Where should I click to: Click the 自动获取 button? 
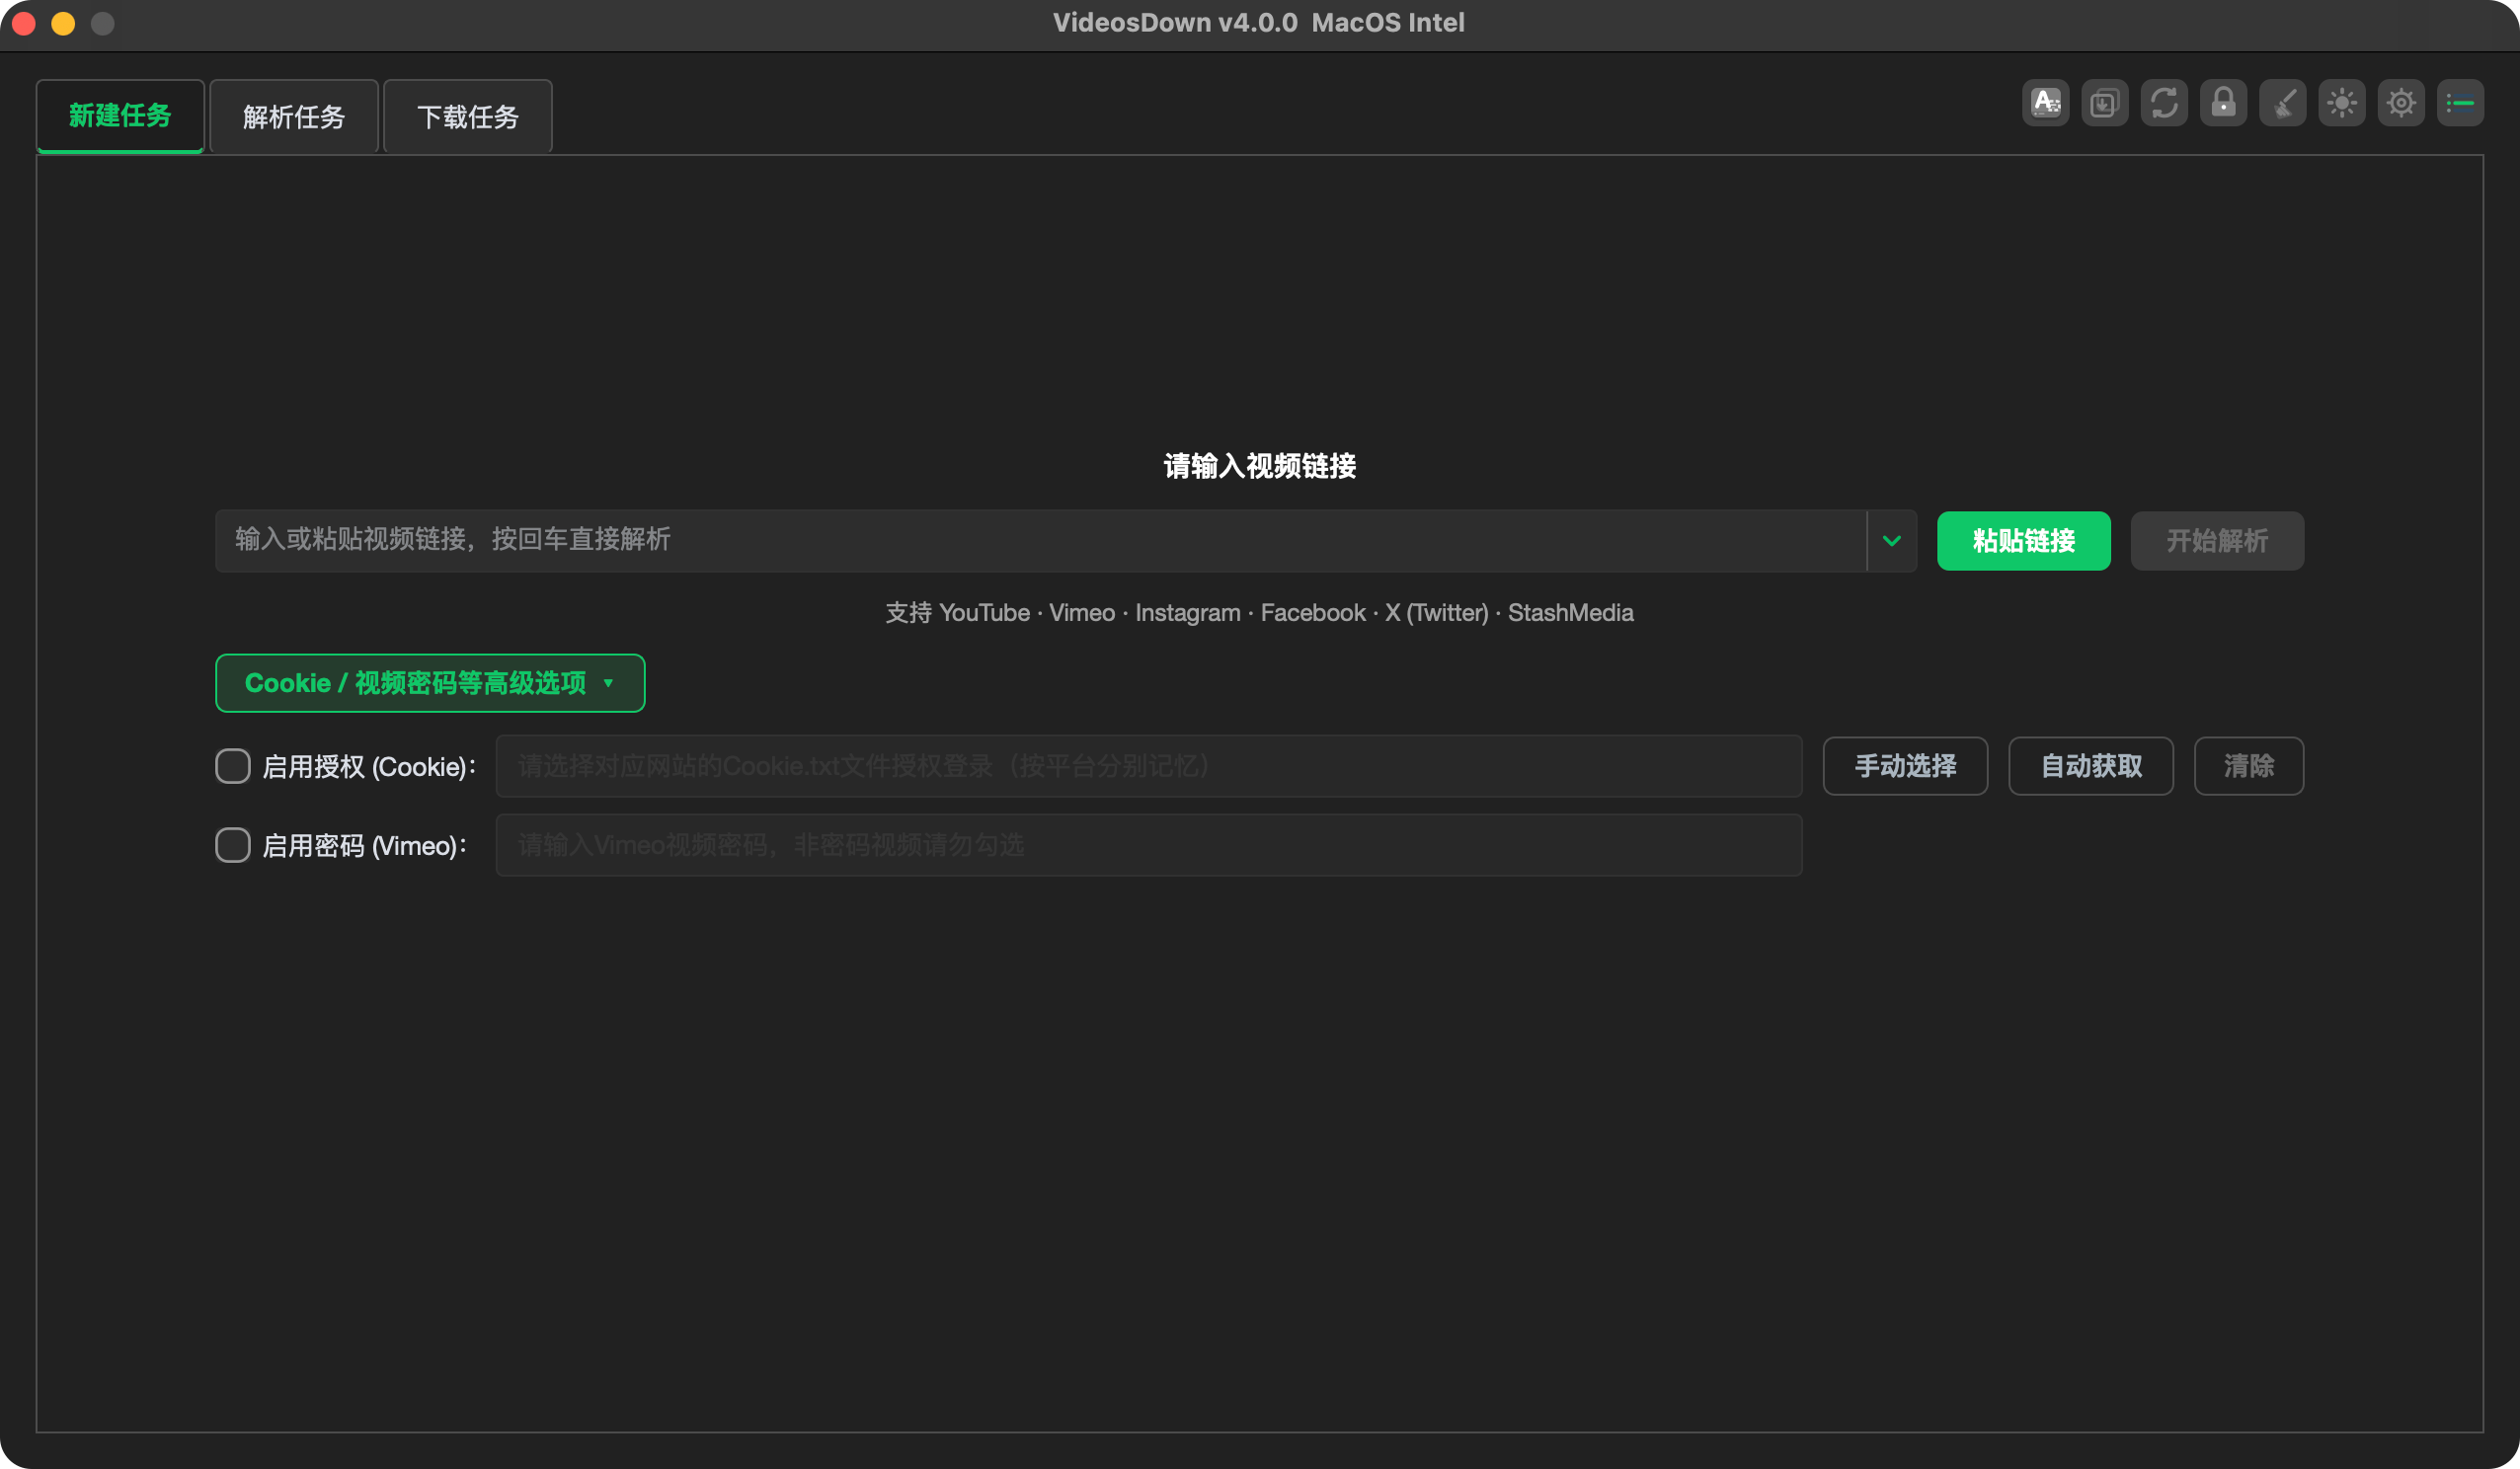tap(2091, 766)
